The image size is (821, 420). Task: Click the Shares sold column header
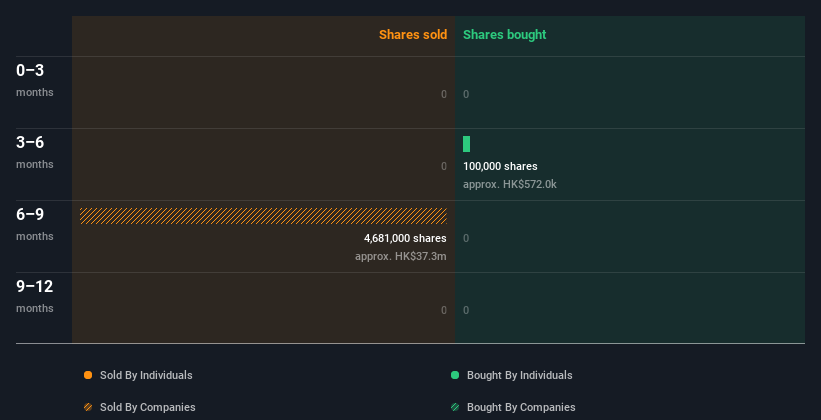coord(413,35)
